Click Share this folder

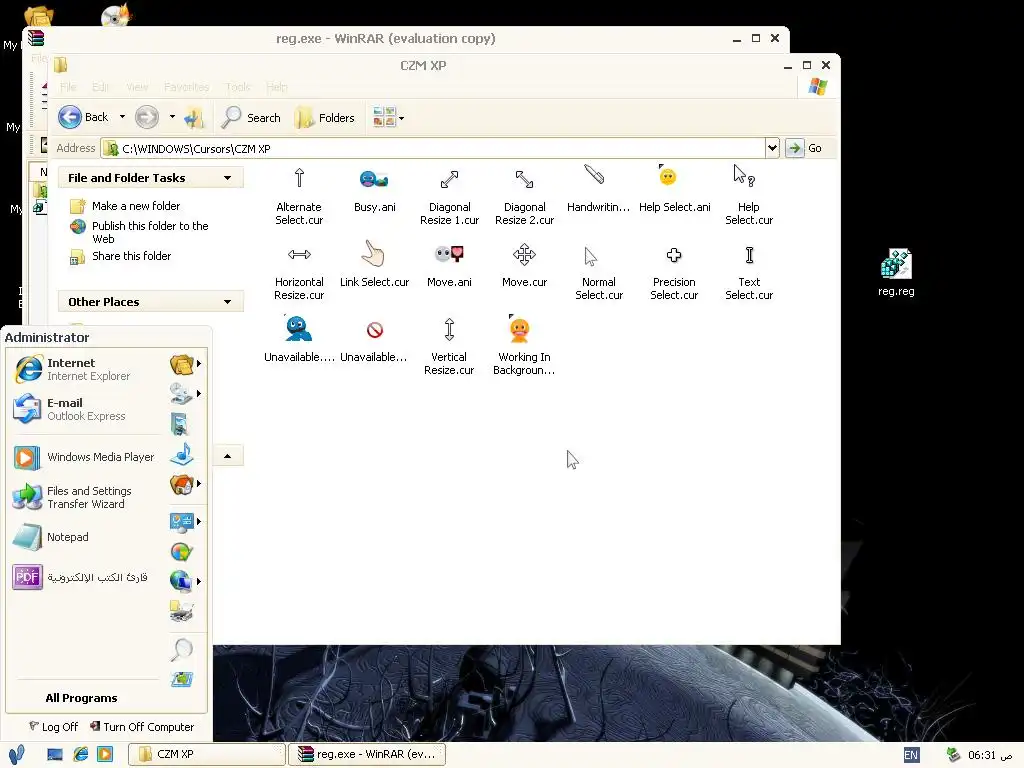point(121,257)
